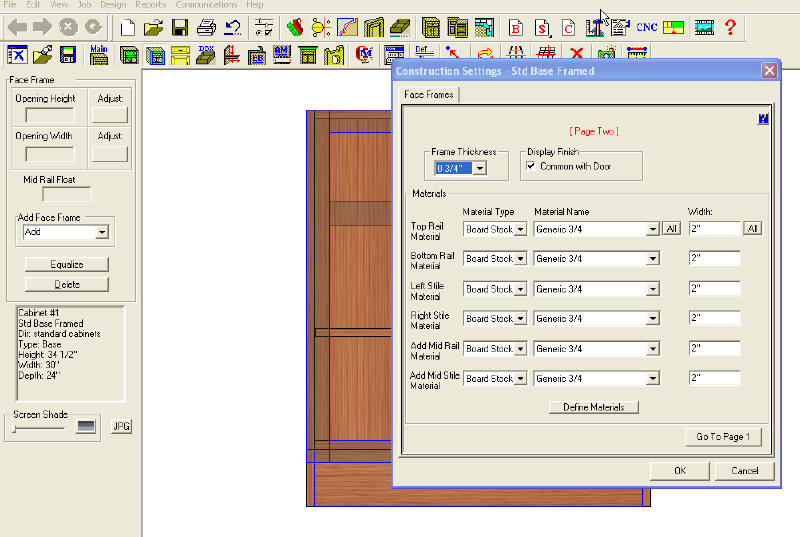Screen dimensions: 800x537
Task: Click the All button beside Width
Action: (x=753, y=229)
